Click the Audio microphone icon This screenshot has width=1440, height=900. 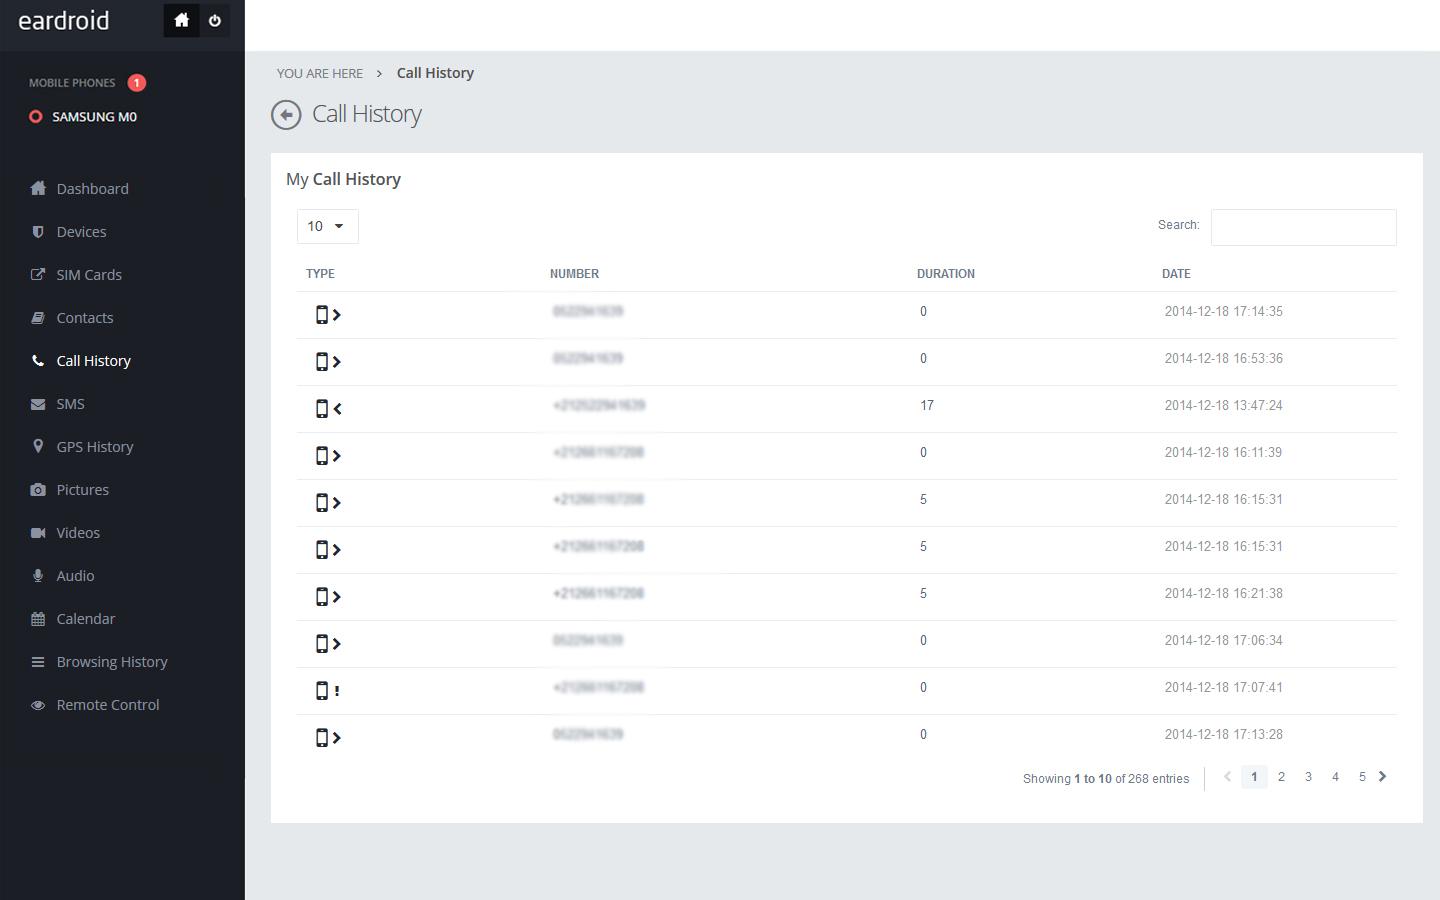[38, 576]
